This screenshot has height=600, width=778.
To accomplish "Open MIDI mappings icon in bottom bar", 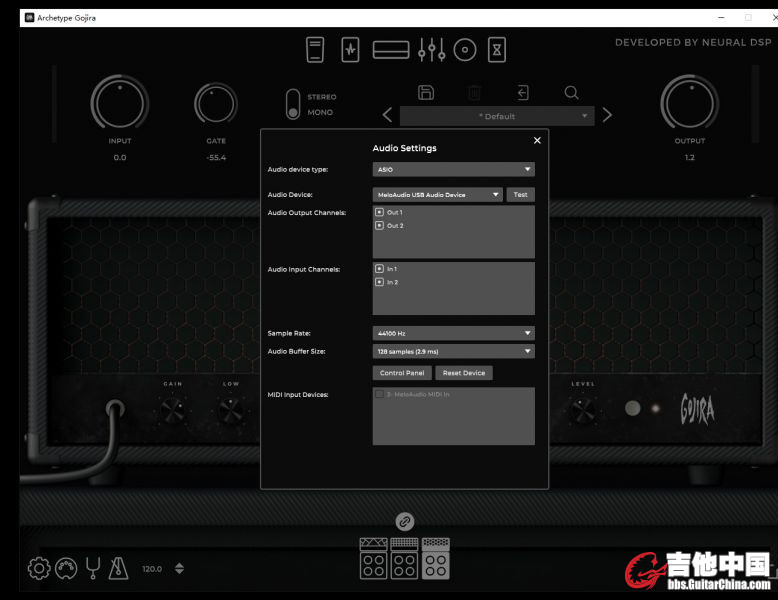I will tap(67, 568).
